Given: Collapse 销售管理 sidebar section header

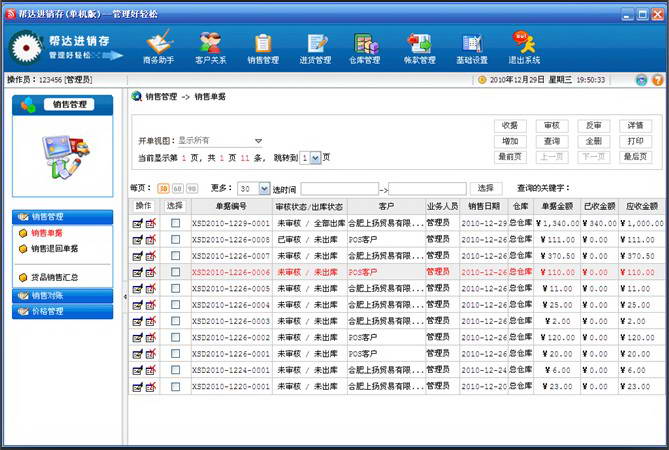Looking at the screenshot, I should (x=62, y=217).
